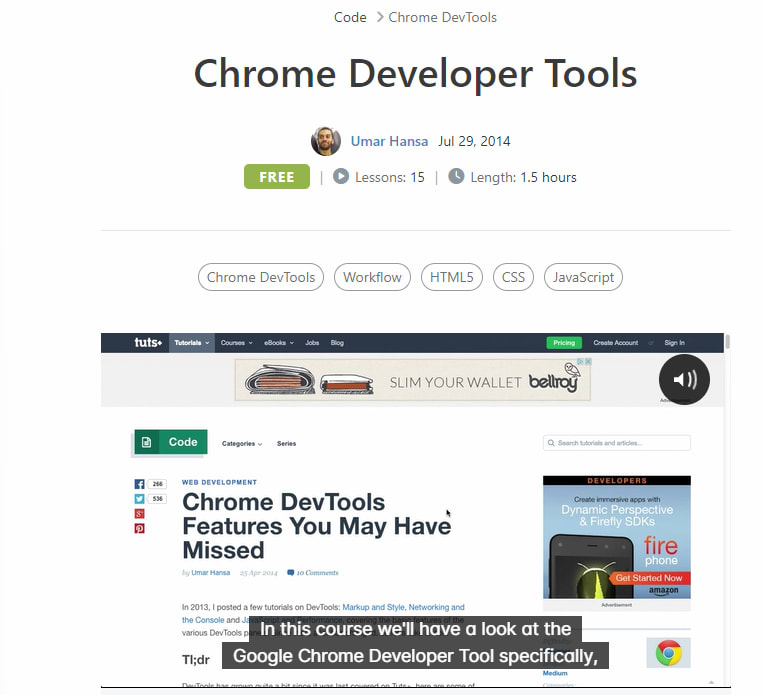Viewport: 764px width, 695px height.
Task: Click the Create Account link
Action: pos(615,343)
